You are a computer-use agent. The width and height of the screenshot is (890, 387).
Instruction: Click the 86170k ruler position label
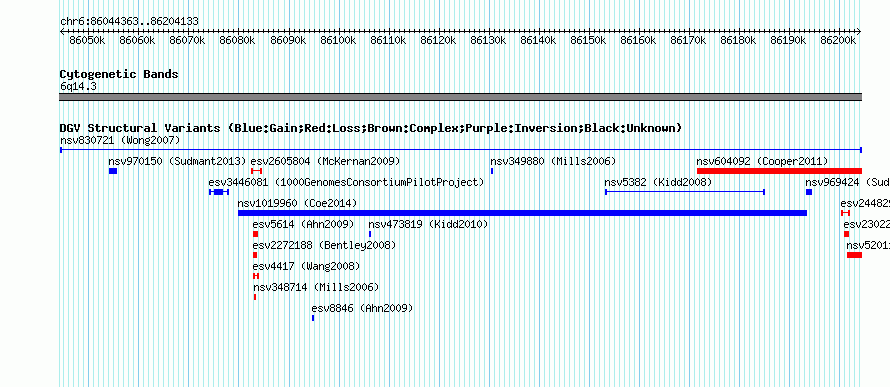[688, 40]
